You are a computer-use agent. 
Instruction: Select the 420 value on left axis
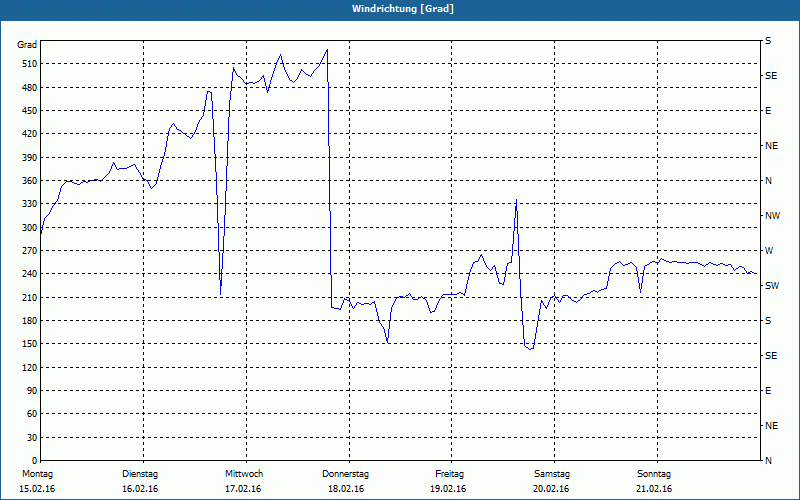[x=29, y=134]
